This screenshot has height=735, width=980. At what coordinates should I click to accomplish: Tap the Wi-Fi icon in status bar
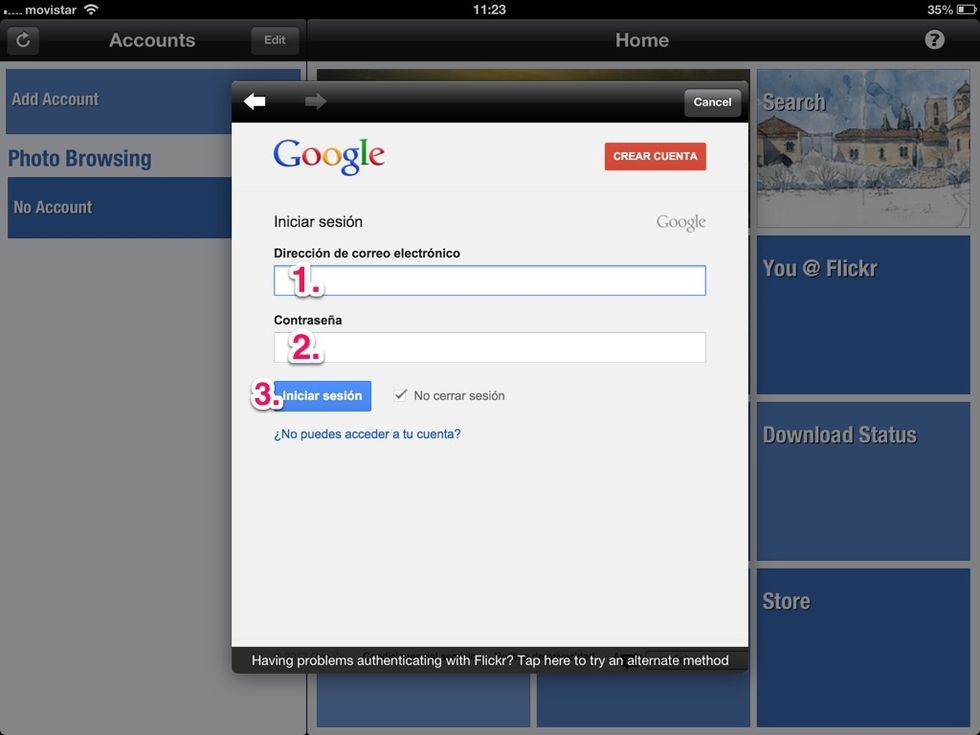91,9
